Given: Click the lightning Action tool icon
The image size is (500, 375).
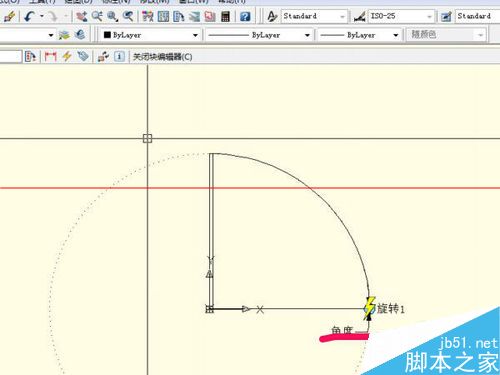Looking at the screenshot, I should 67,56.
